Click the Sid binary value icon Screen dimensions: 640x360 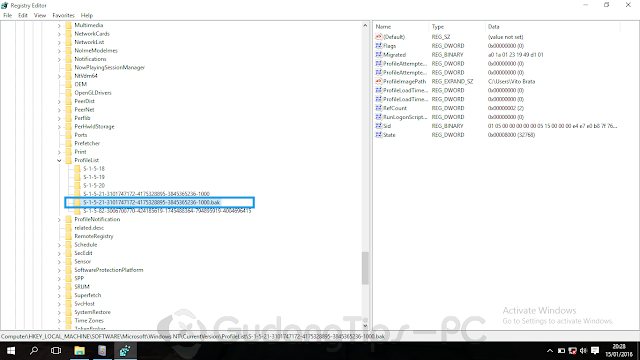[378, 126]
